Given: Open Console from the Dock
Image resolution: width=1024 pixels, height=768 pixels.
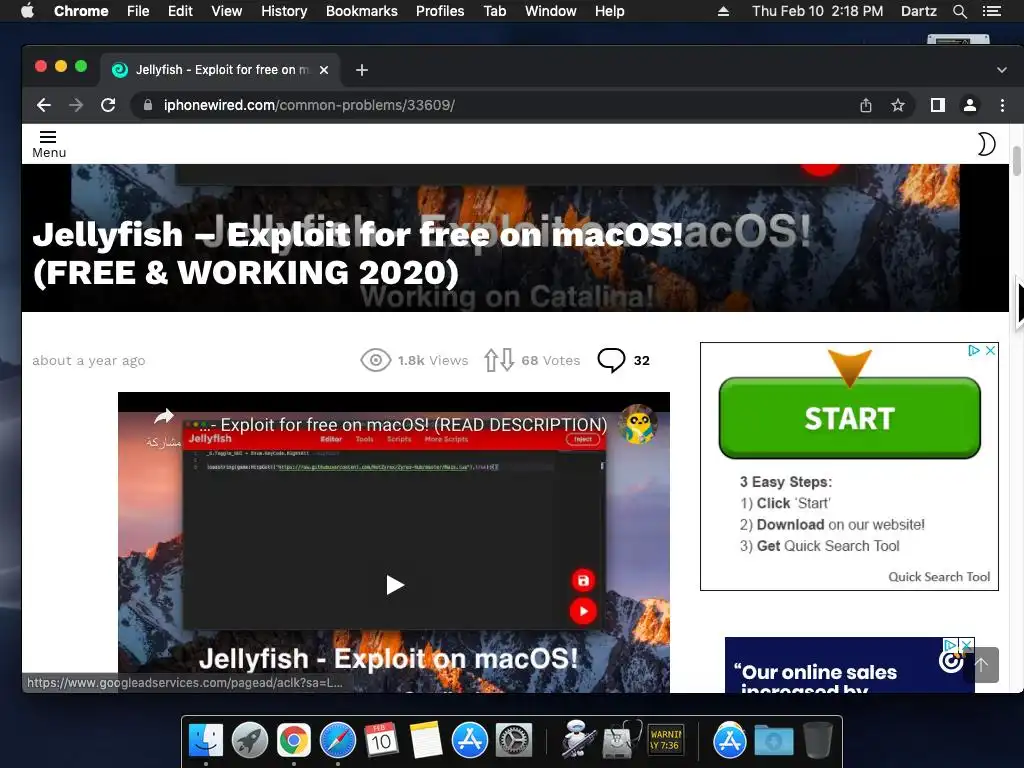Looking at the screenshot, I should coord(665,741).
